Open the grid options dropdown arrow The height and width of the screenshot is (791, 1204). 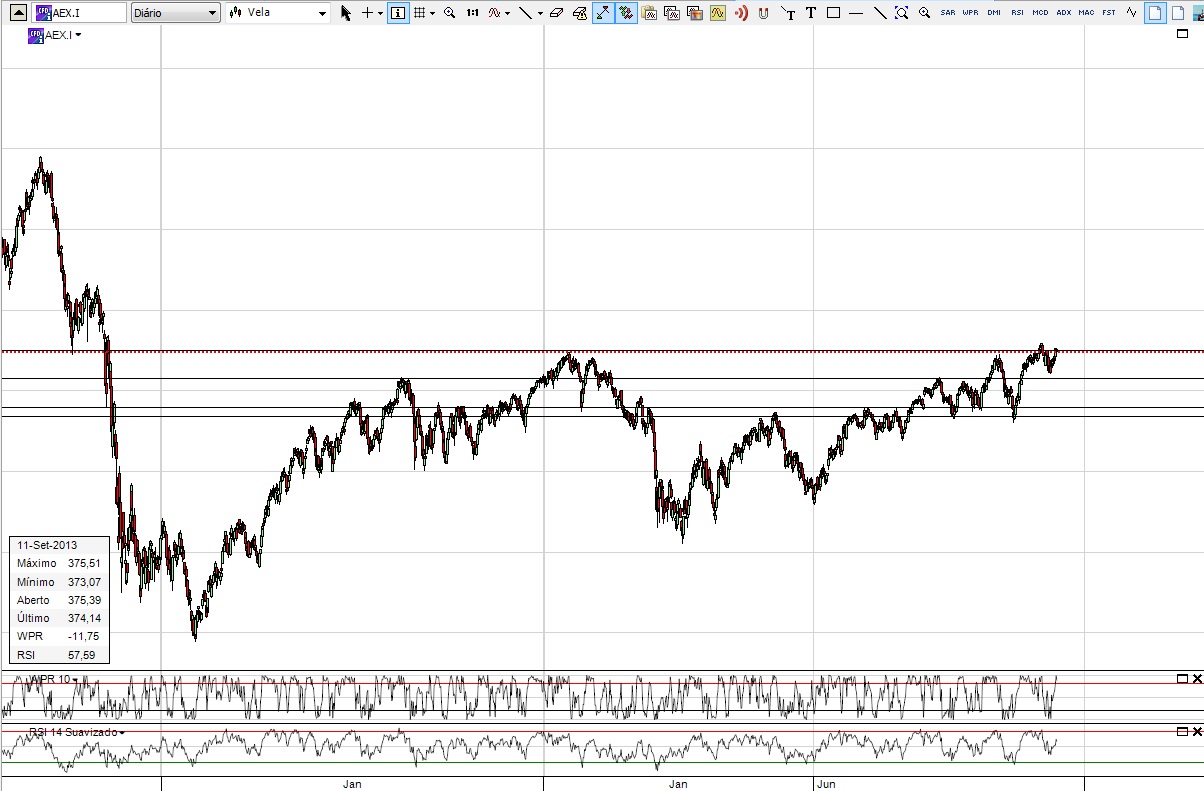[x=432, y=13]
